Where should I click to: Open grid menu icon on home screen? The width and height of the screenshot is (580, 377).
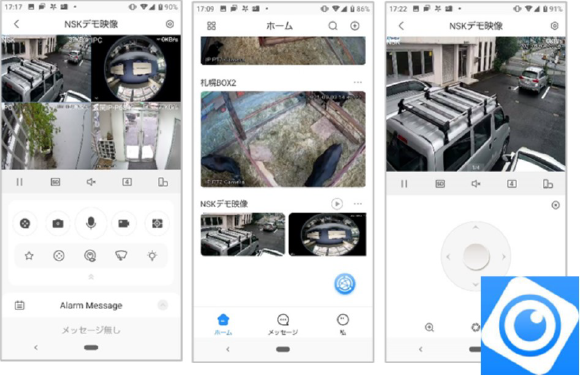(211, 26)
